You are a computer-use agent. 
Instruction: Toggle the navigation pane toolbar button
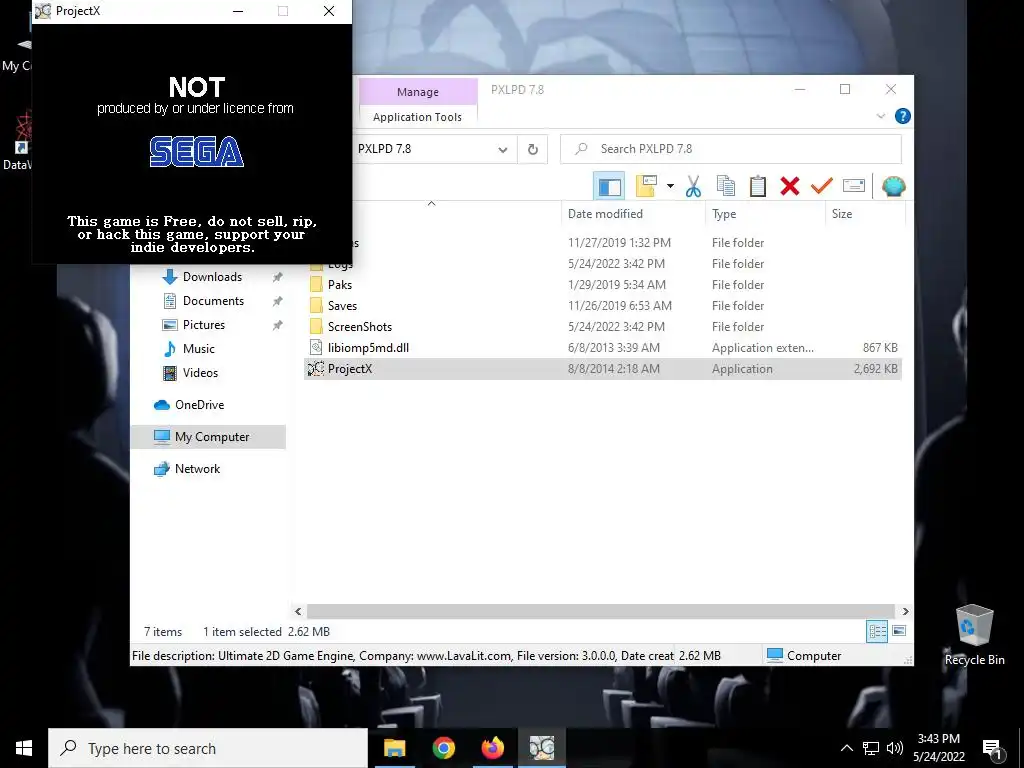point(609,186)
